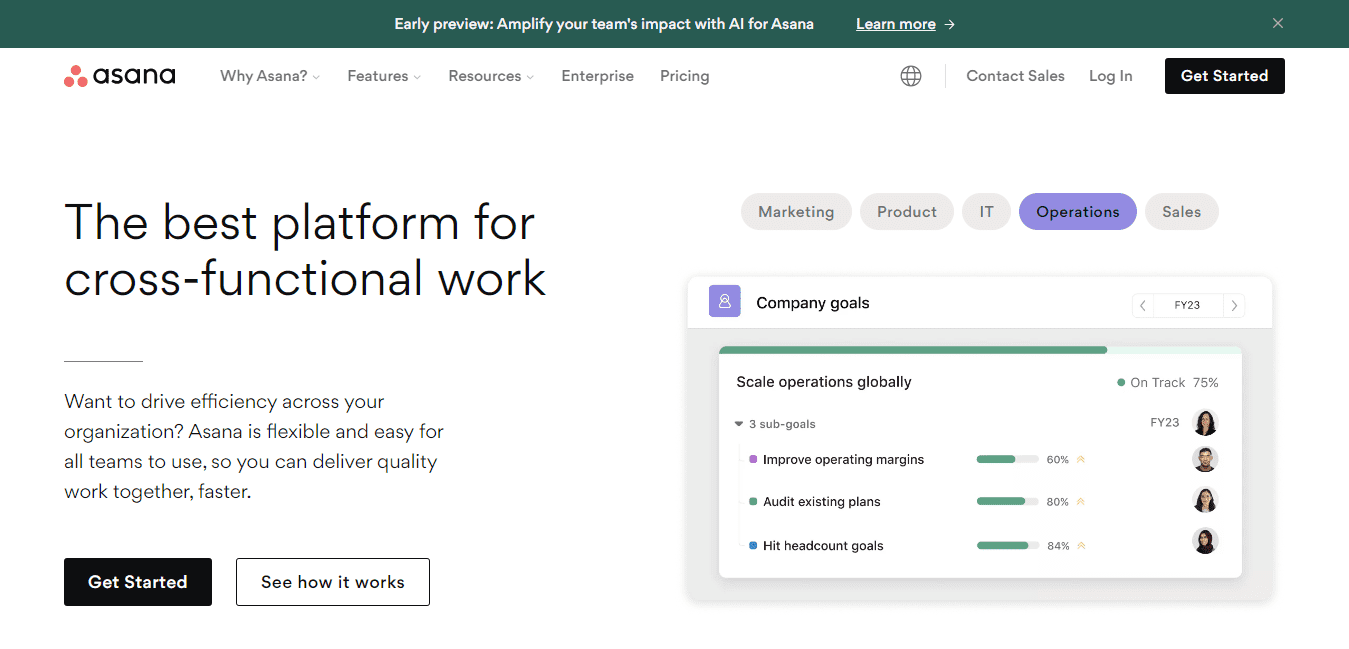Click avatar for Hit headcount goals
1349x649 pixels.
[x=1206, y=541]
